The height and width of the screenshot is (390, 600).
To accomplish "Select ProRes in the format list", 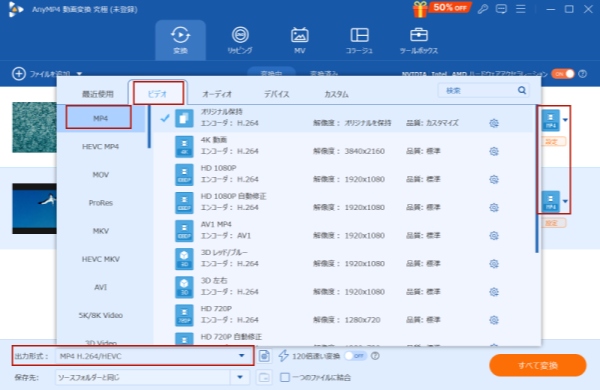I will (101, 203).
